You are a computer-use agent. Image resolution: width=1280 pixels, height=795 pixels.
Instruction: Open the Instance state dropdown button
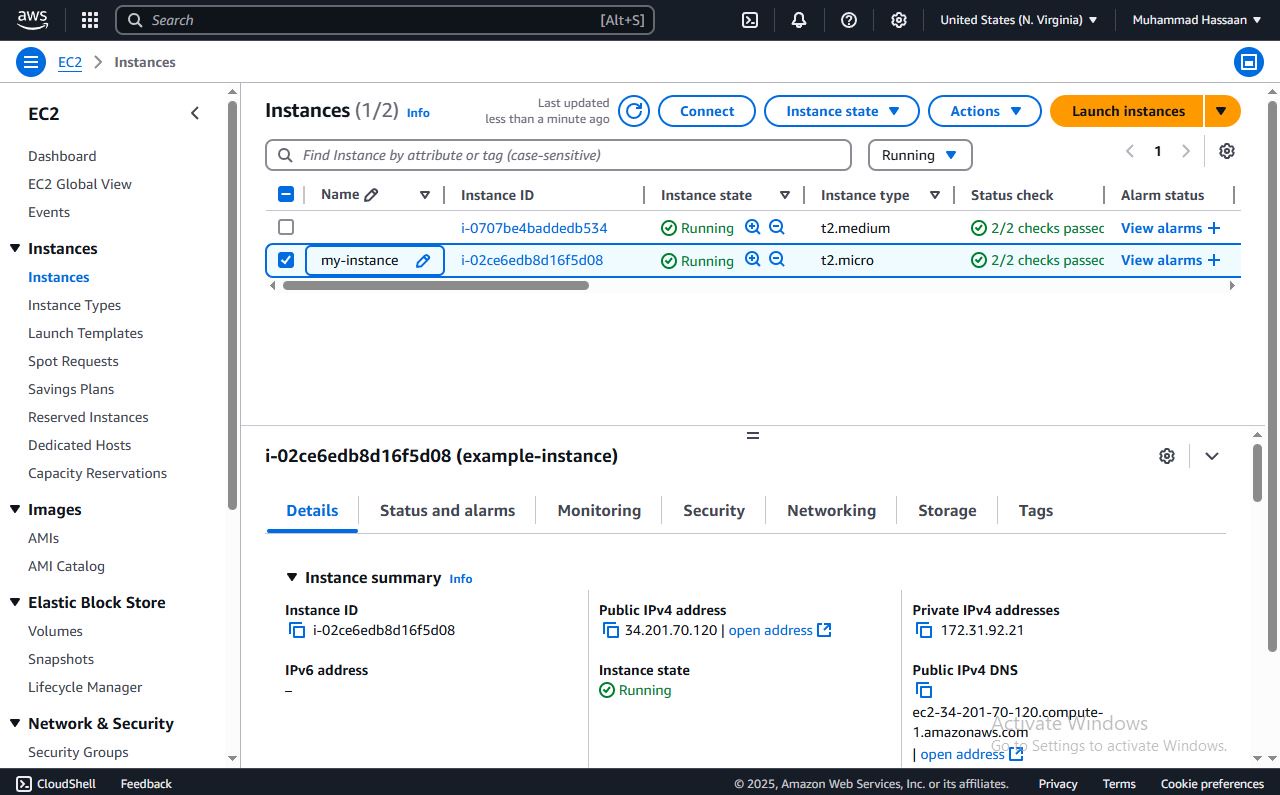[842, 111]
